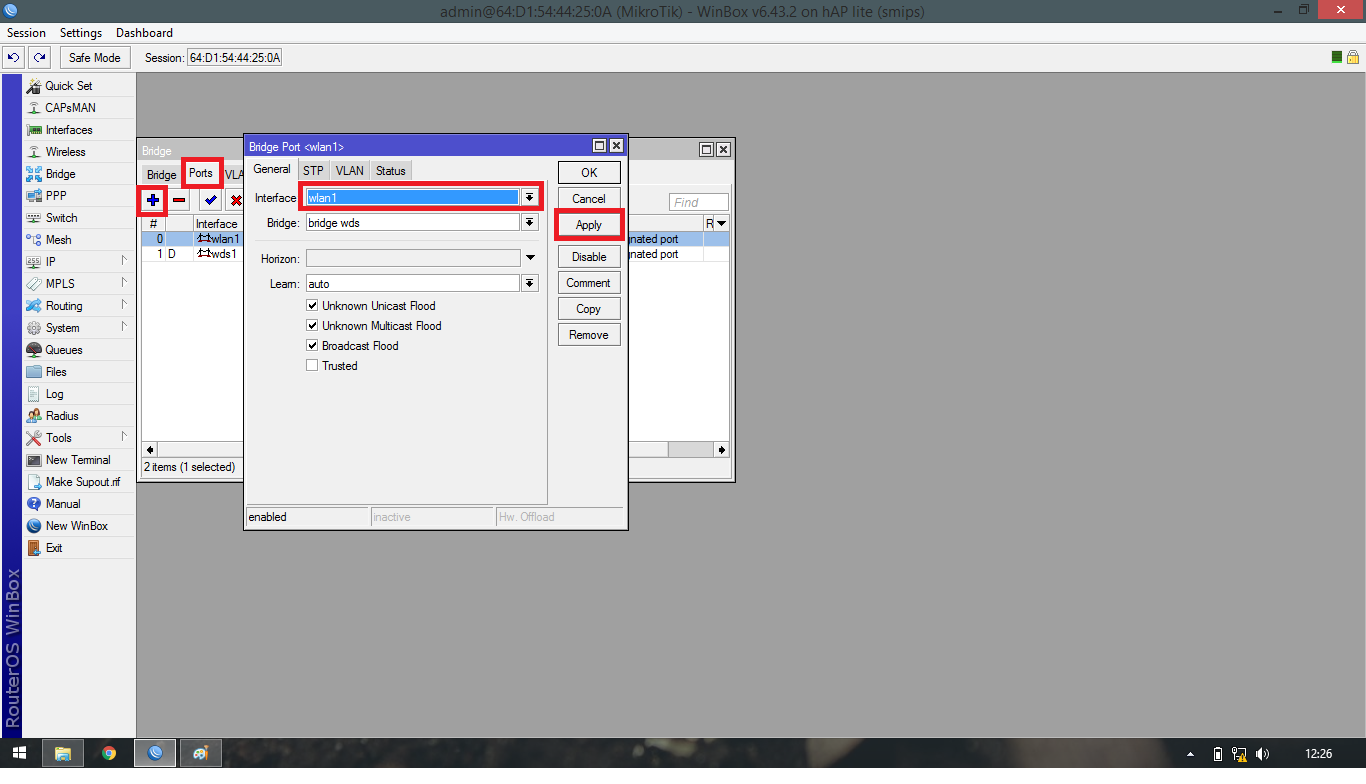Open the column selector dropdown in Bridge window

point(721,223)
